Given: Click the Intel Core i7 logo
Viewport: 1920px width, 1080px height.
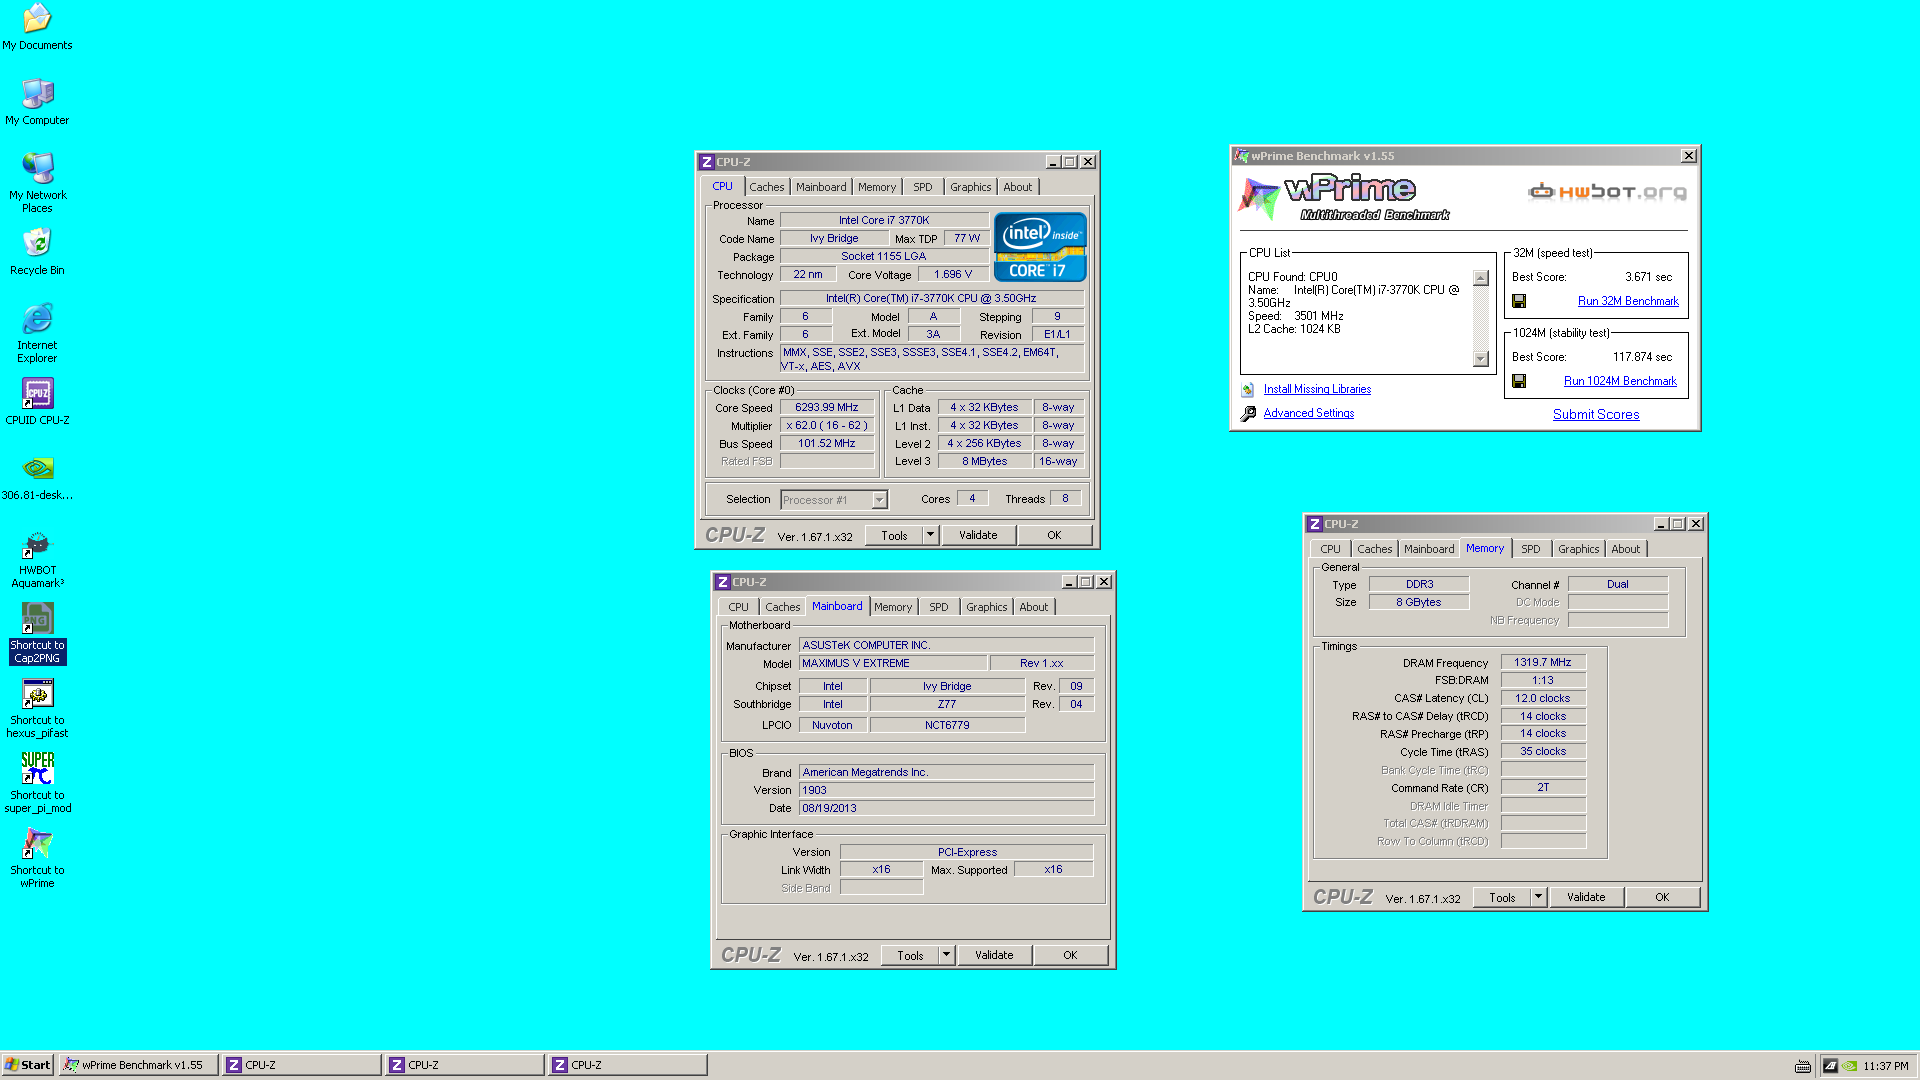Looking at the screenshot, I should pyautogui.click(x=1040, y=247).
